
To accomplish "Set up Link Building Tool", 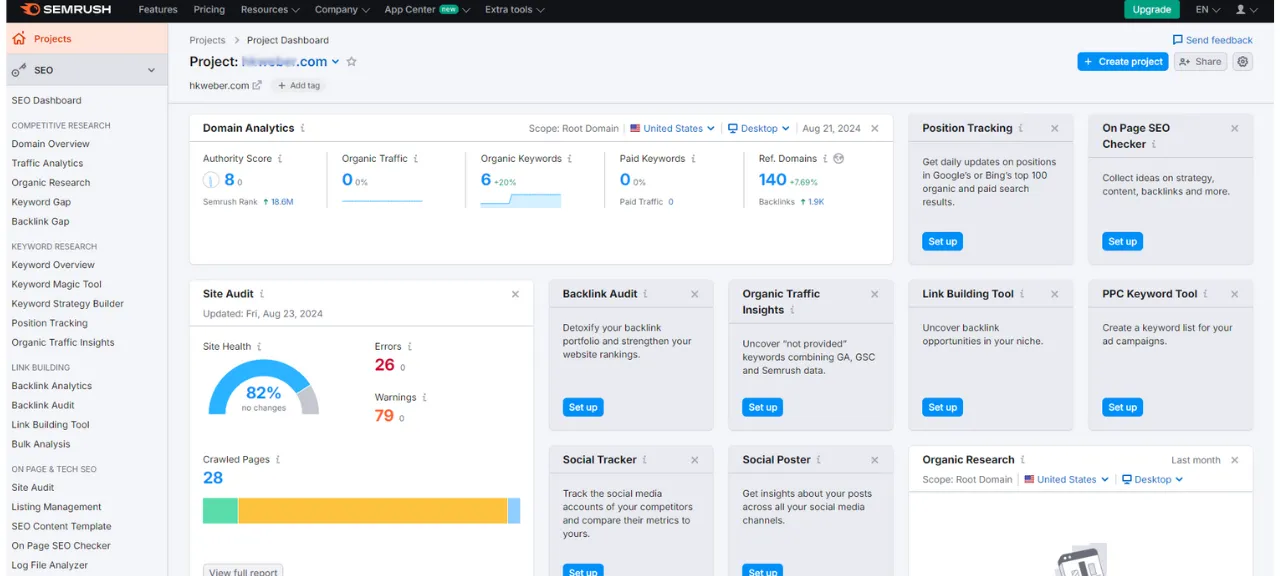I will (942, 407).
